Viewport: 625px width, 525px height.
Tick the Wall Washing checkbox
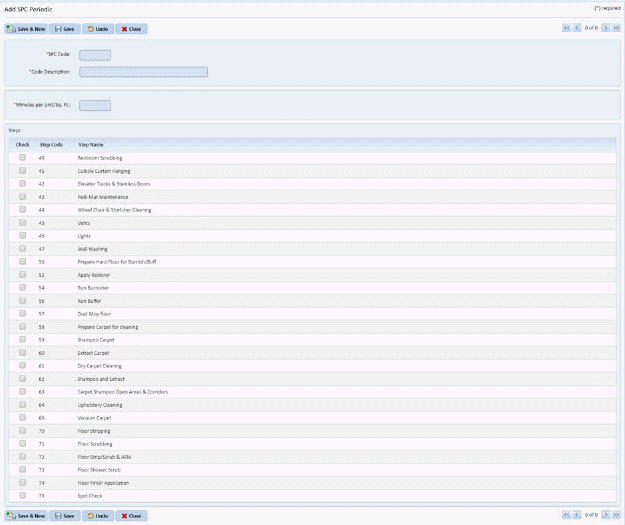click(22, 249)
